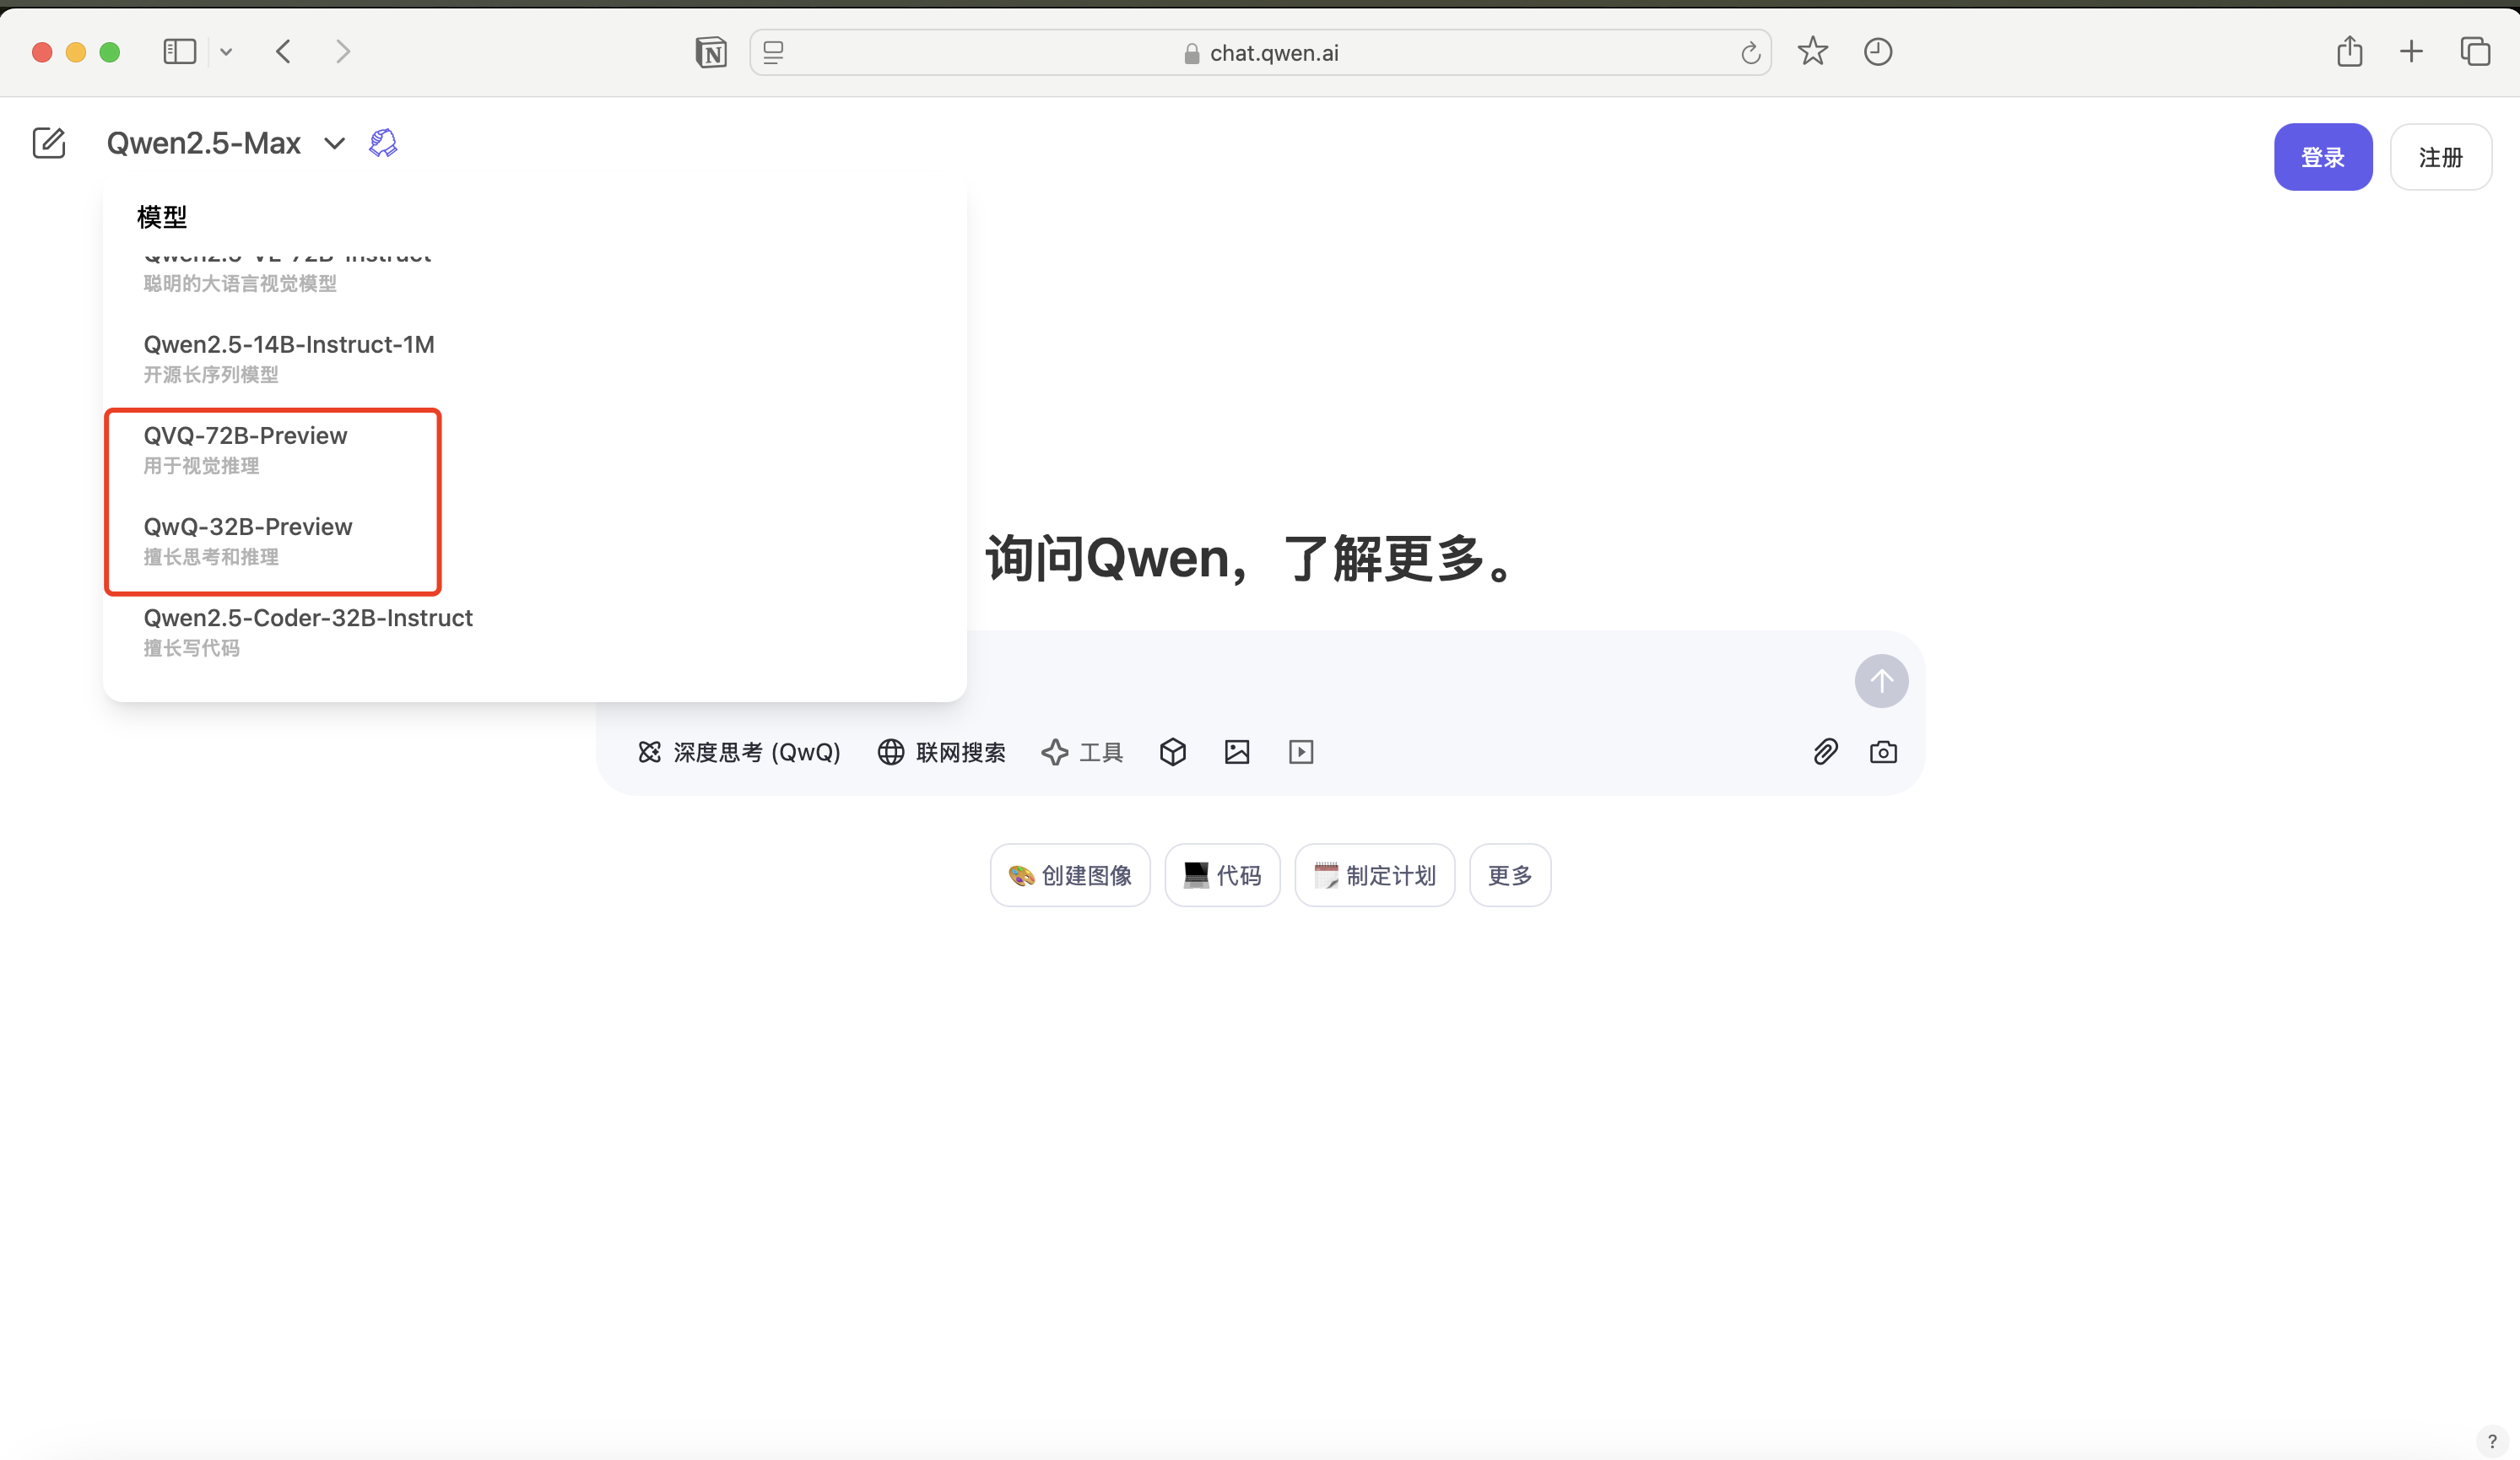Reload the page with refresh icon
This screenshot has height=1460, width=2520.
[x=1750, y=52]
